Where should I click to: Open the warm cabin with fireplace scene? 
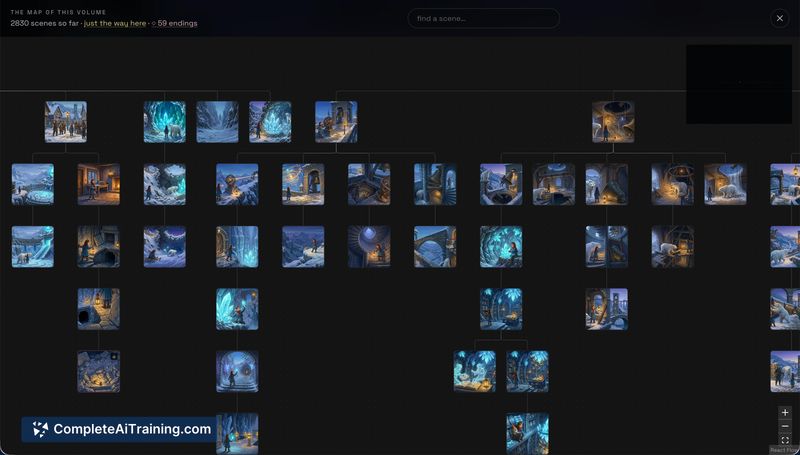click(98, 184)
